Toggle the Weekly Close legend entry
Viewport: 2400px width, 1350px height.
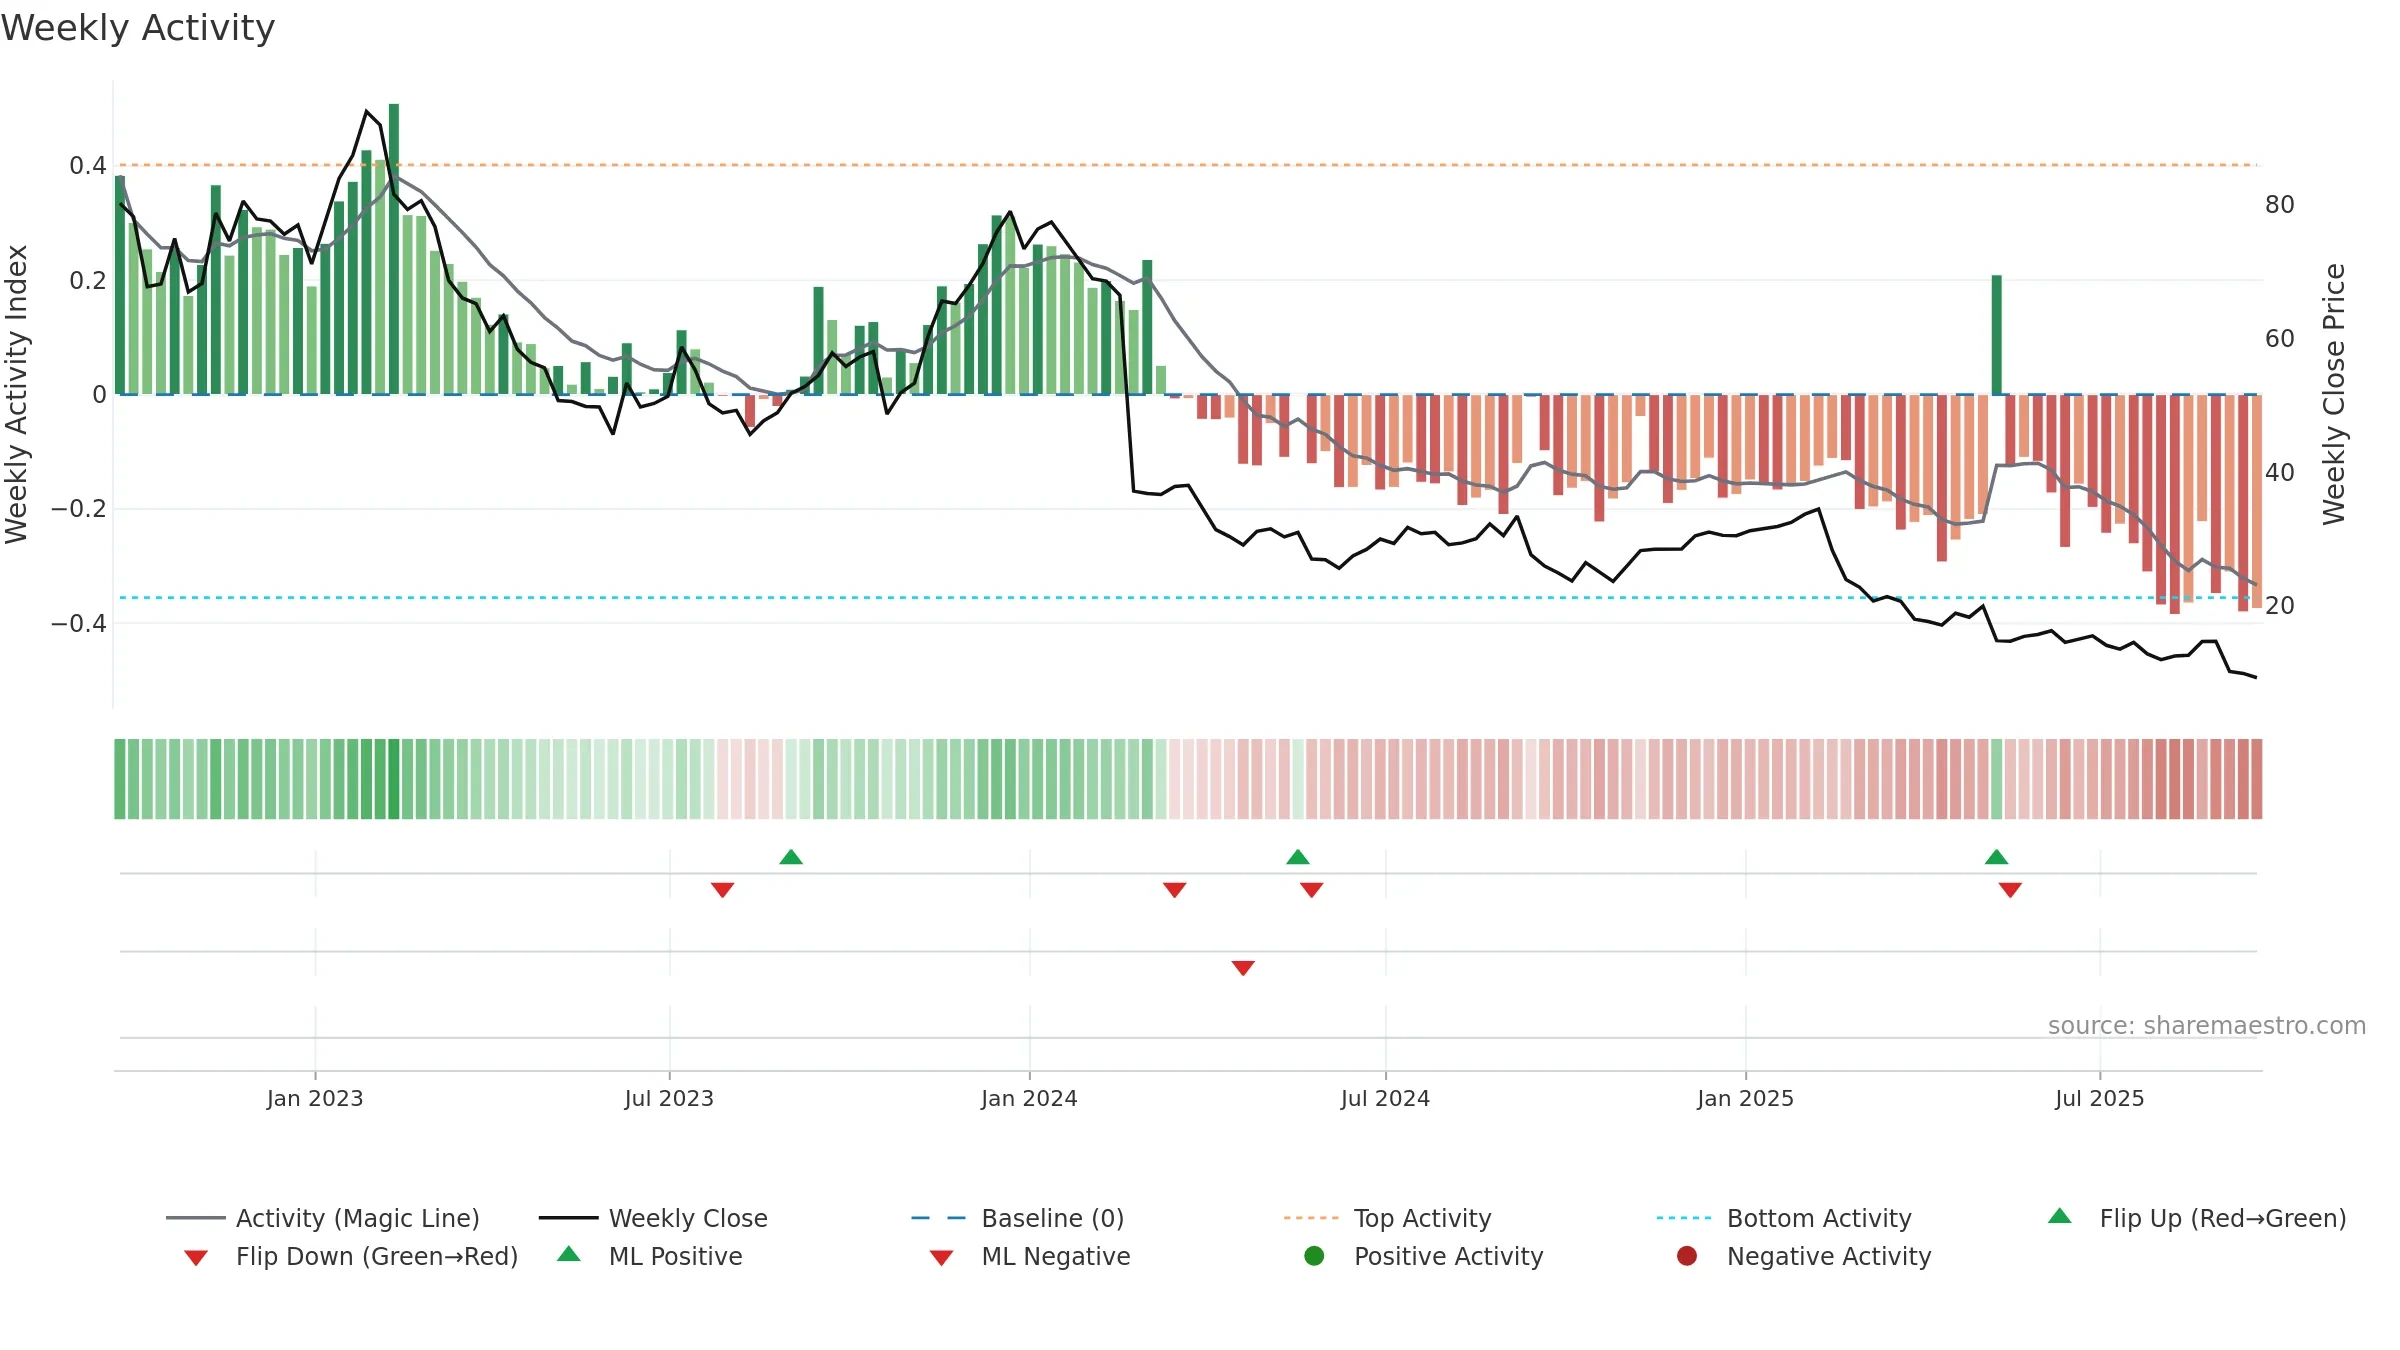pyautogui.click(x=653, y=1218)
